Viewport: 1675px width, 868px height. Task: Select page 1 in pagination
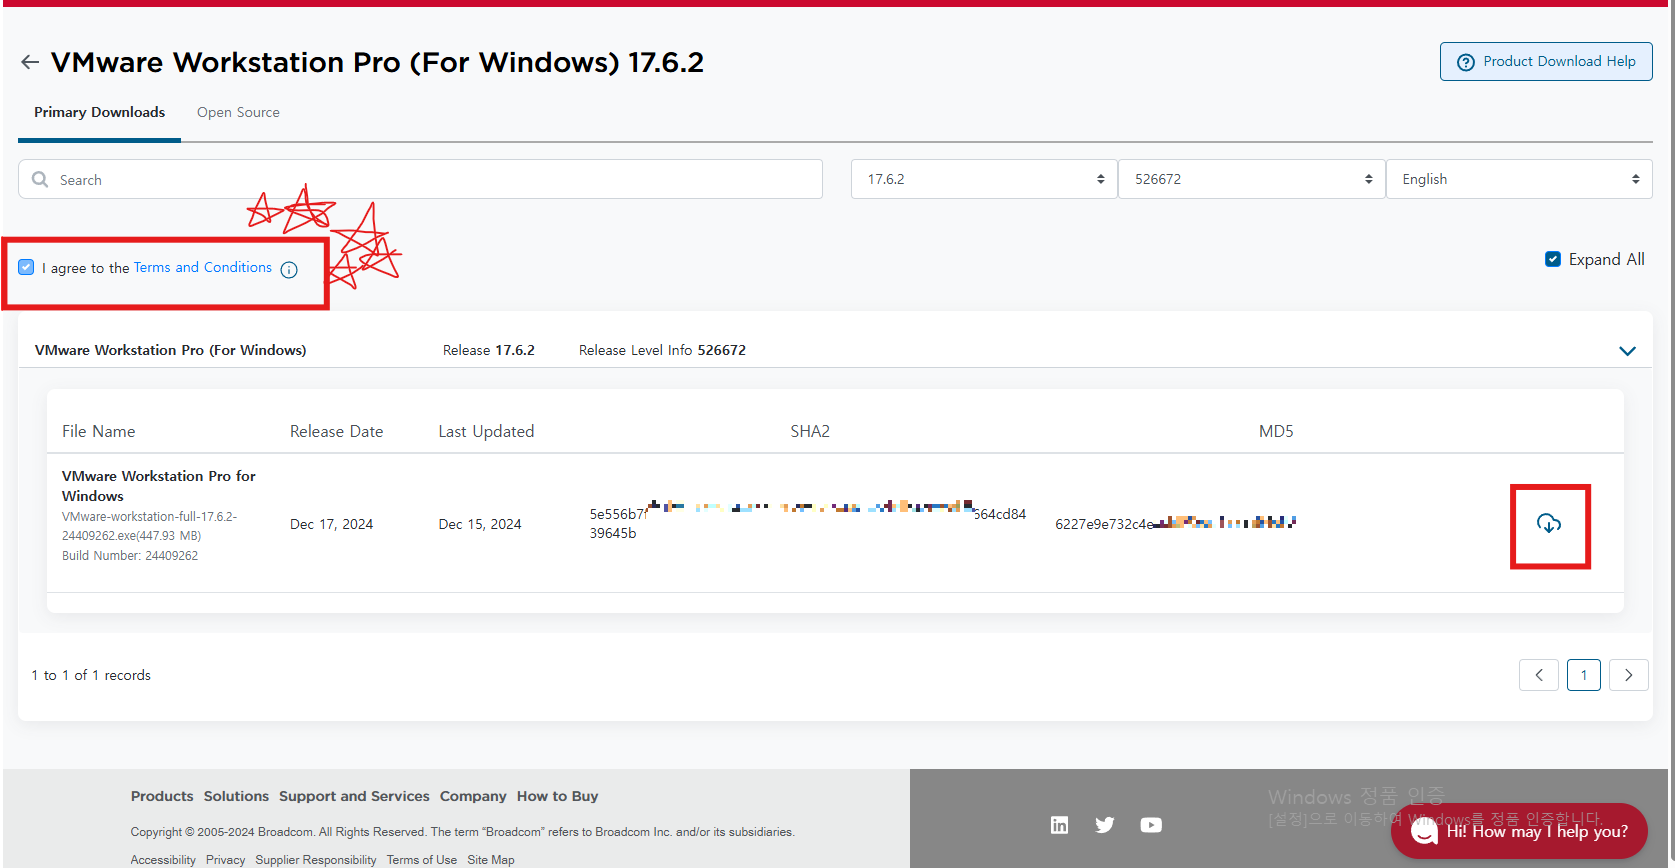tap(1584, 675)
